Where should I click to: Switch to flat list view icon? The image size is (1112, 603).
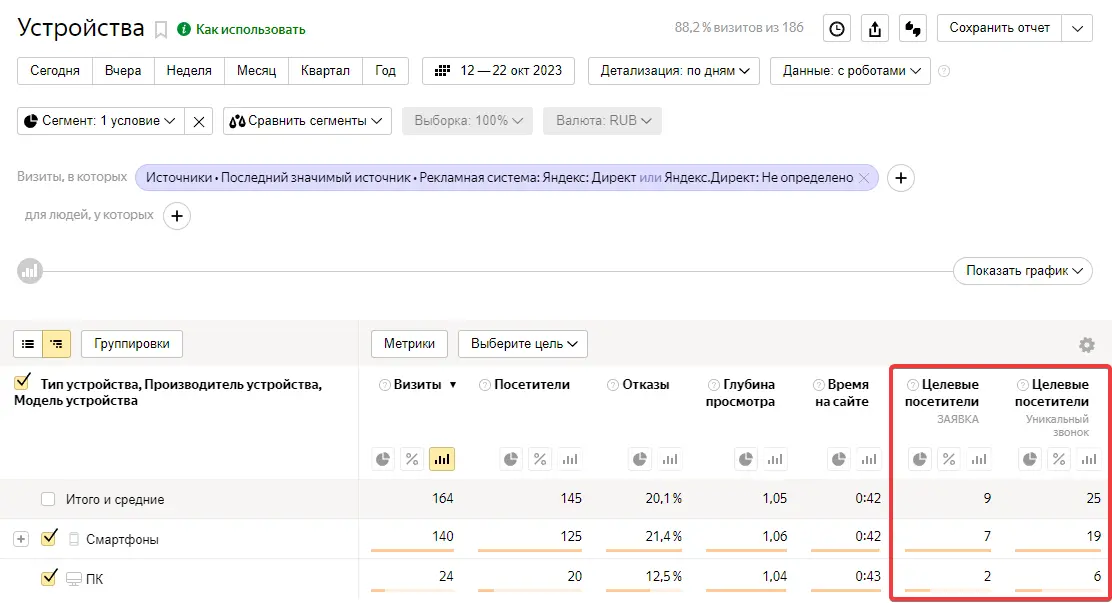(28, 344)
